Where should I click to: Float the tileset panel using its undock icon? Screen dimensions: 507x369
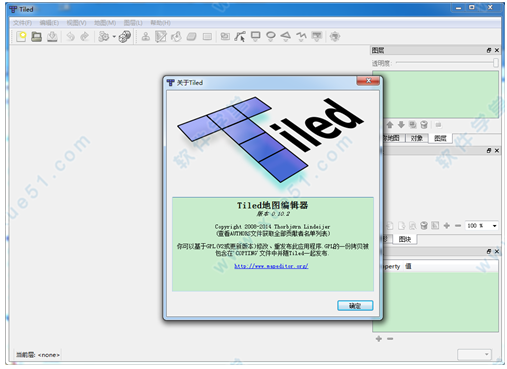(489, 151)
